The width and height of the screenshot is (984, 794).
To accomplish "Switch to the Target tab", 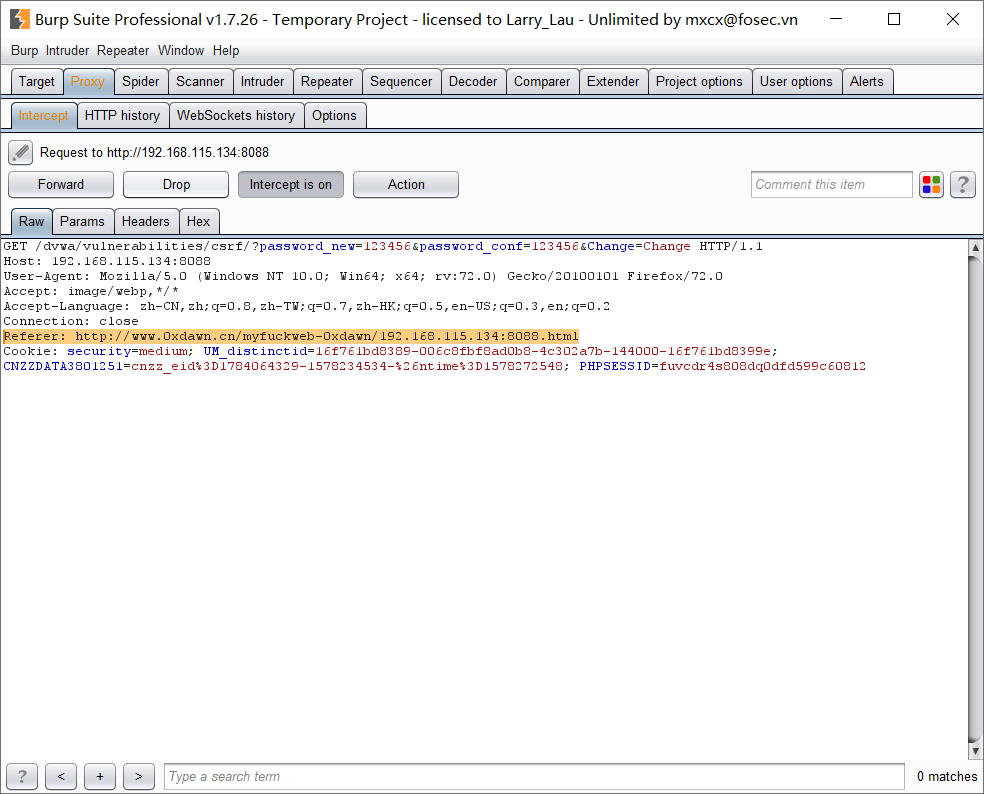I will (37, 82).
